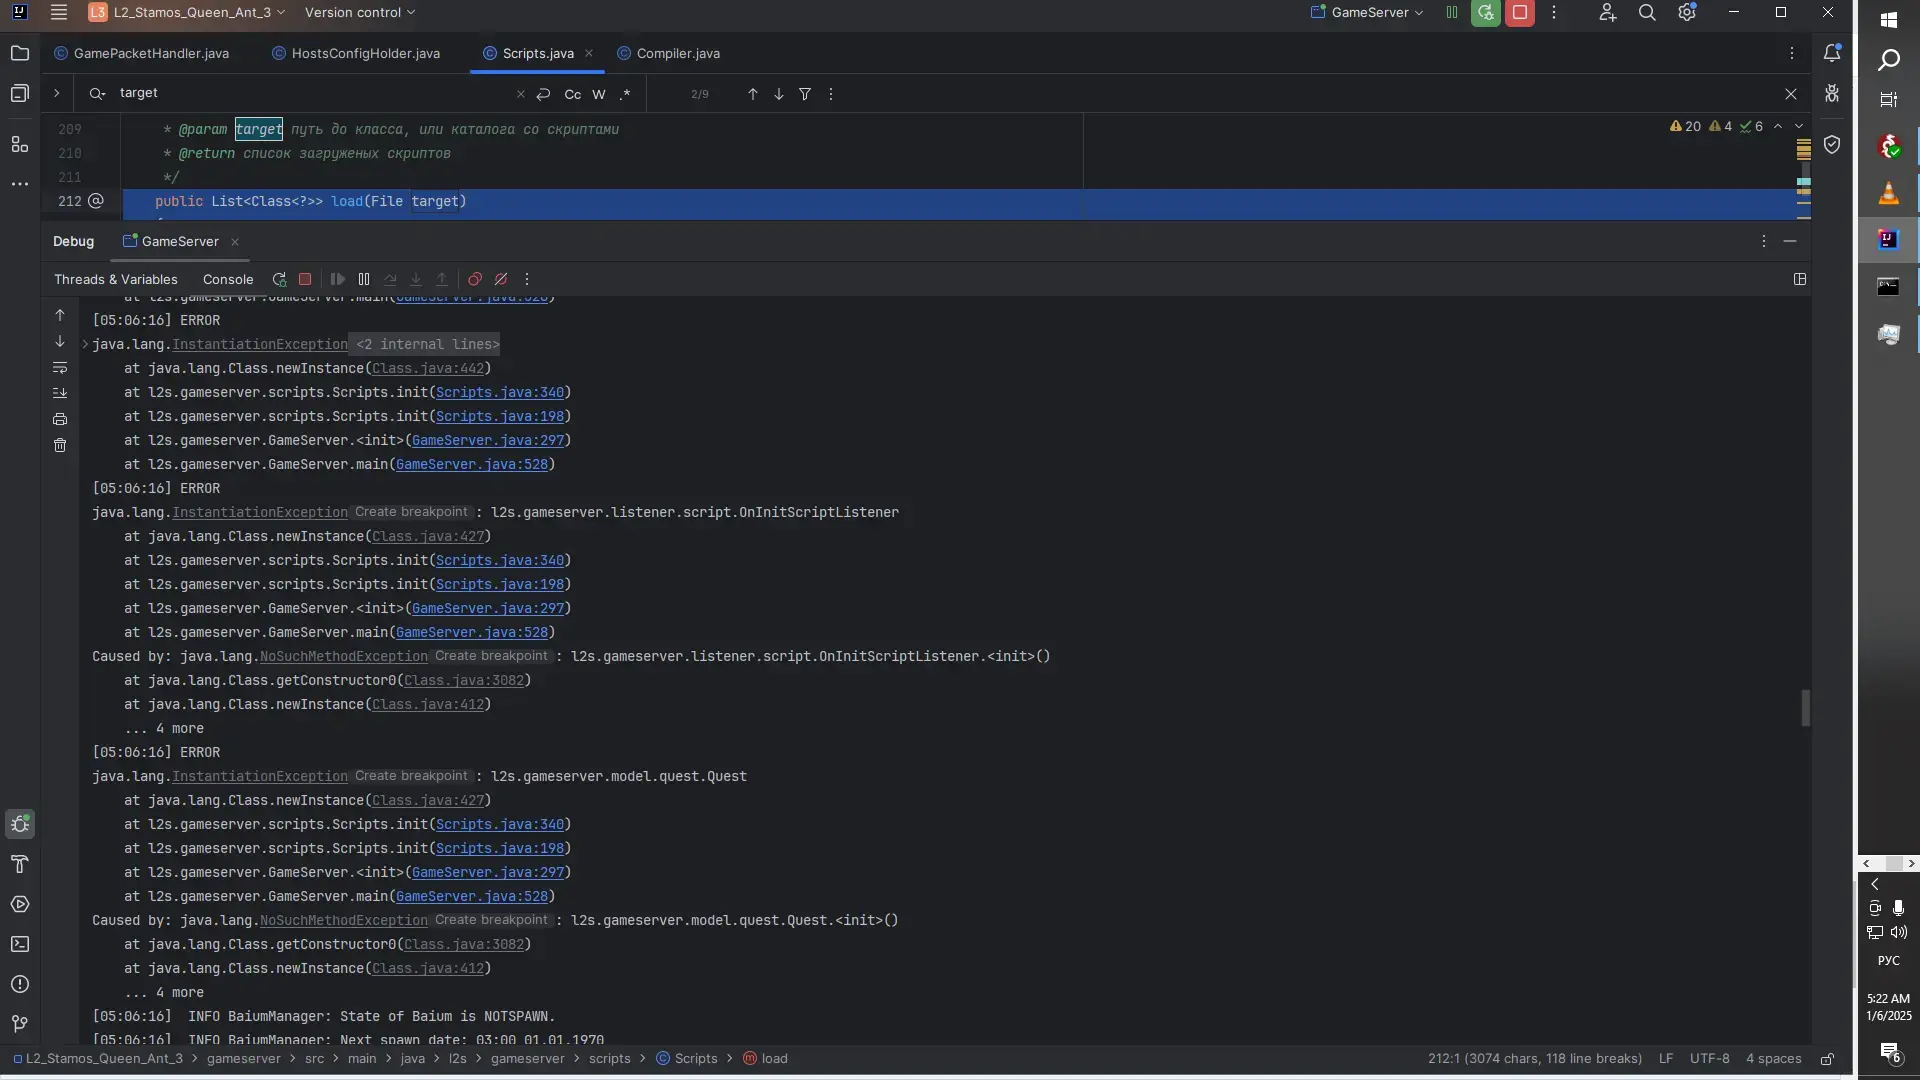Open the editor tabs more options menu
Image resolution: width=1920 pixels, height=1080 pixels.
[1792, 53]
